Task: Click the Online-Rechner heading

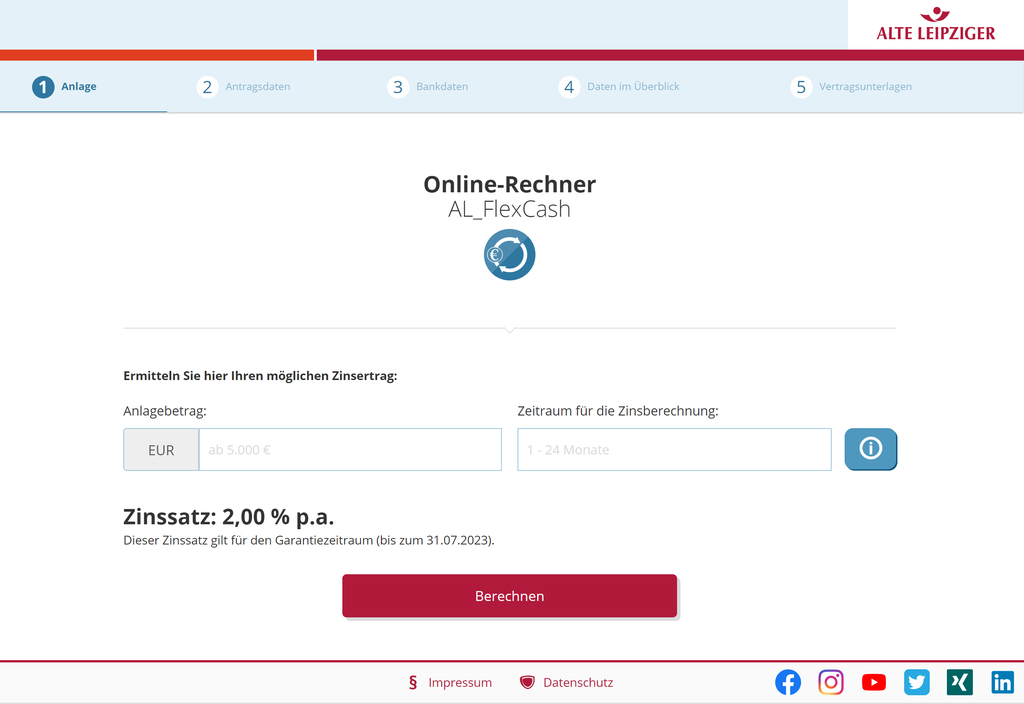Action: click(x=509, y=184)
